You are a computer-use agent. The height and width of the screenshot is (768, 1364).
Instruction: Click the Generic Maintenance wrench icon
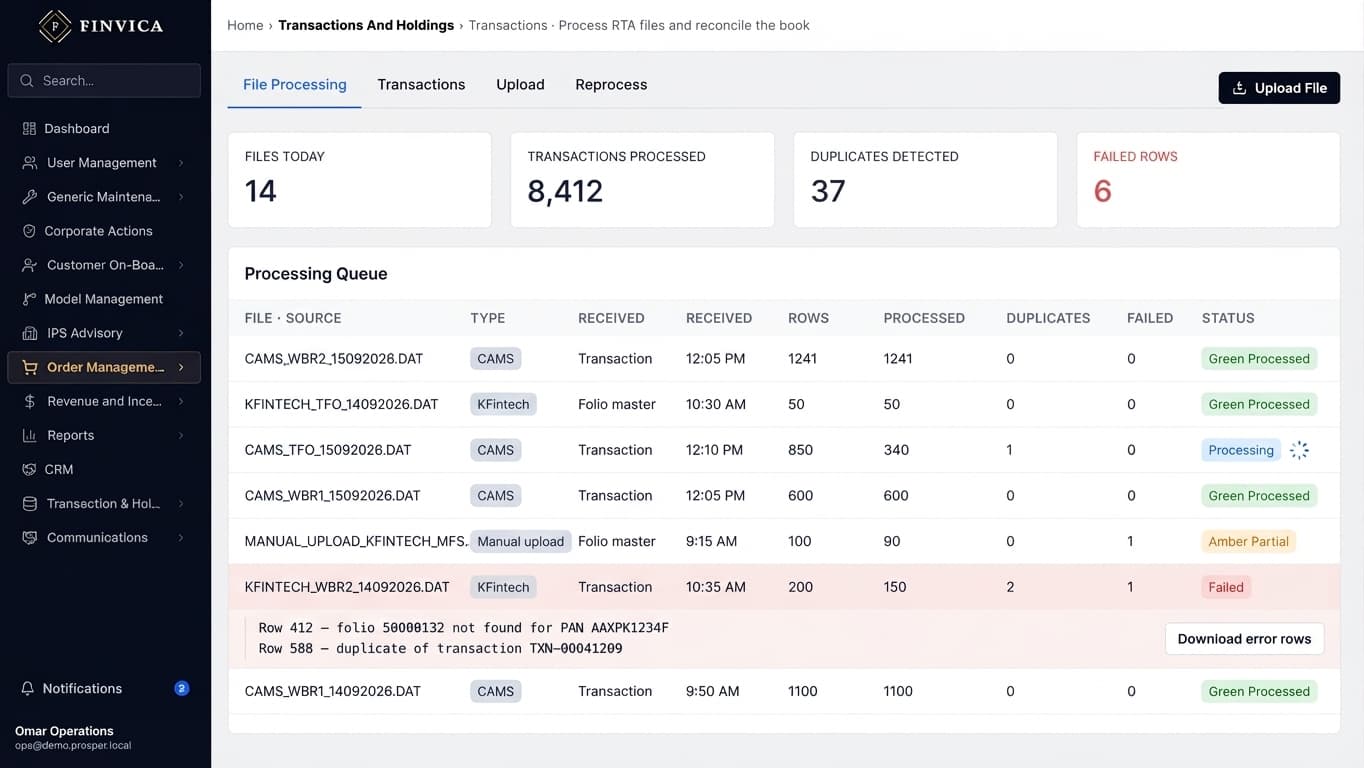click(29, 197)
